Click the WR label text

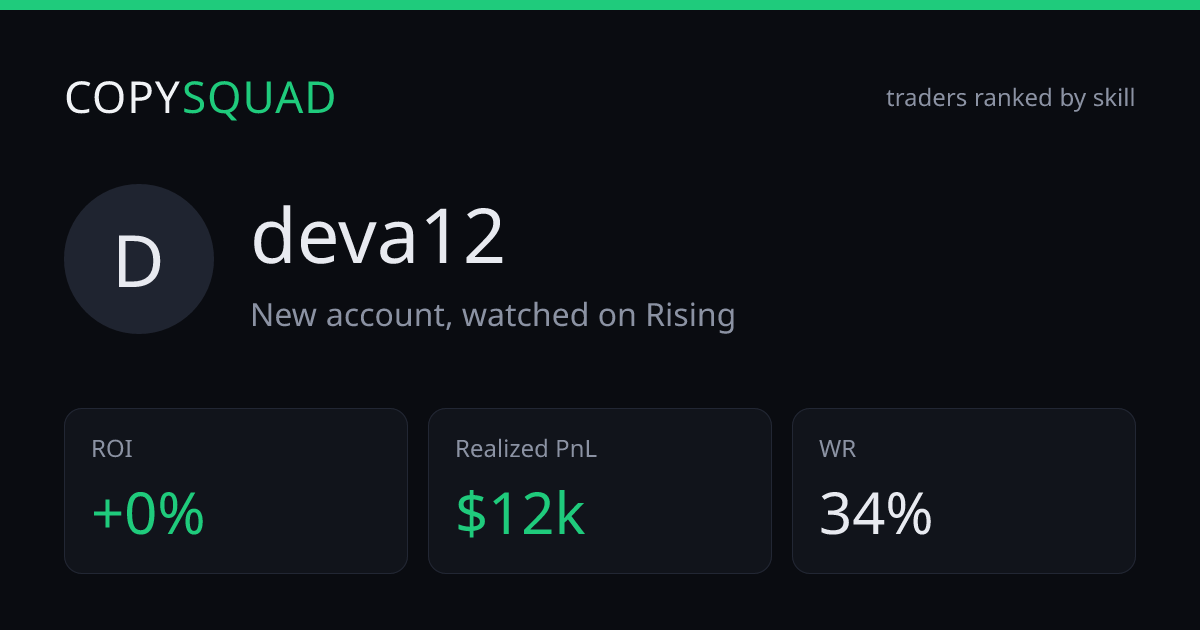pos(838,450)
